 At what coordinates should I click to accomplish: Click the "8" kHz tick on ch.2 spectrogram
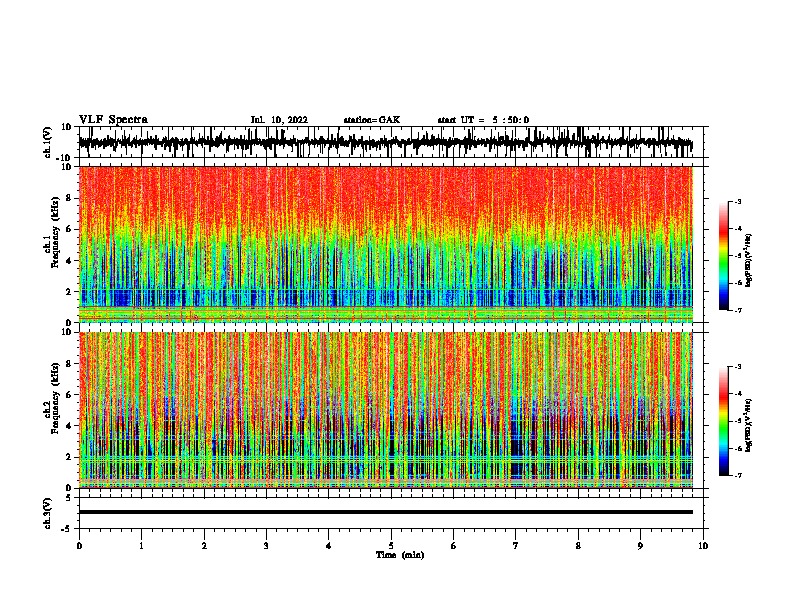tap(69, 364)
